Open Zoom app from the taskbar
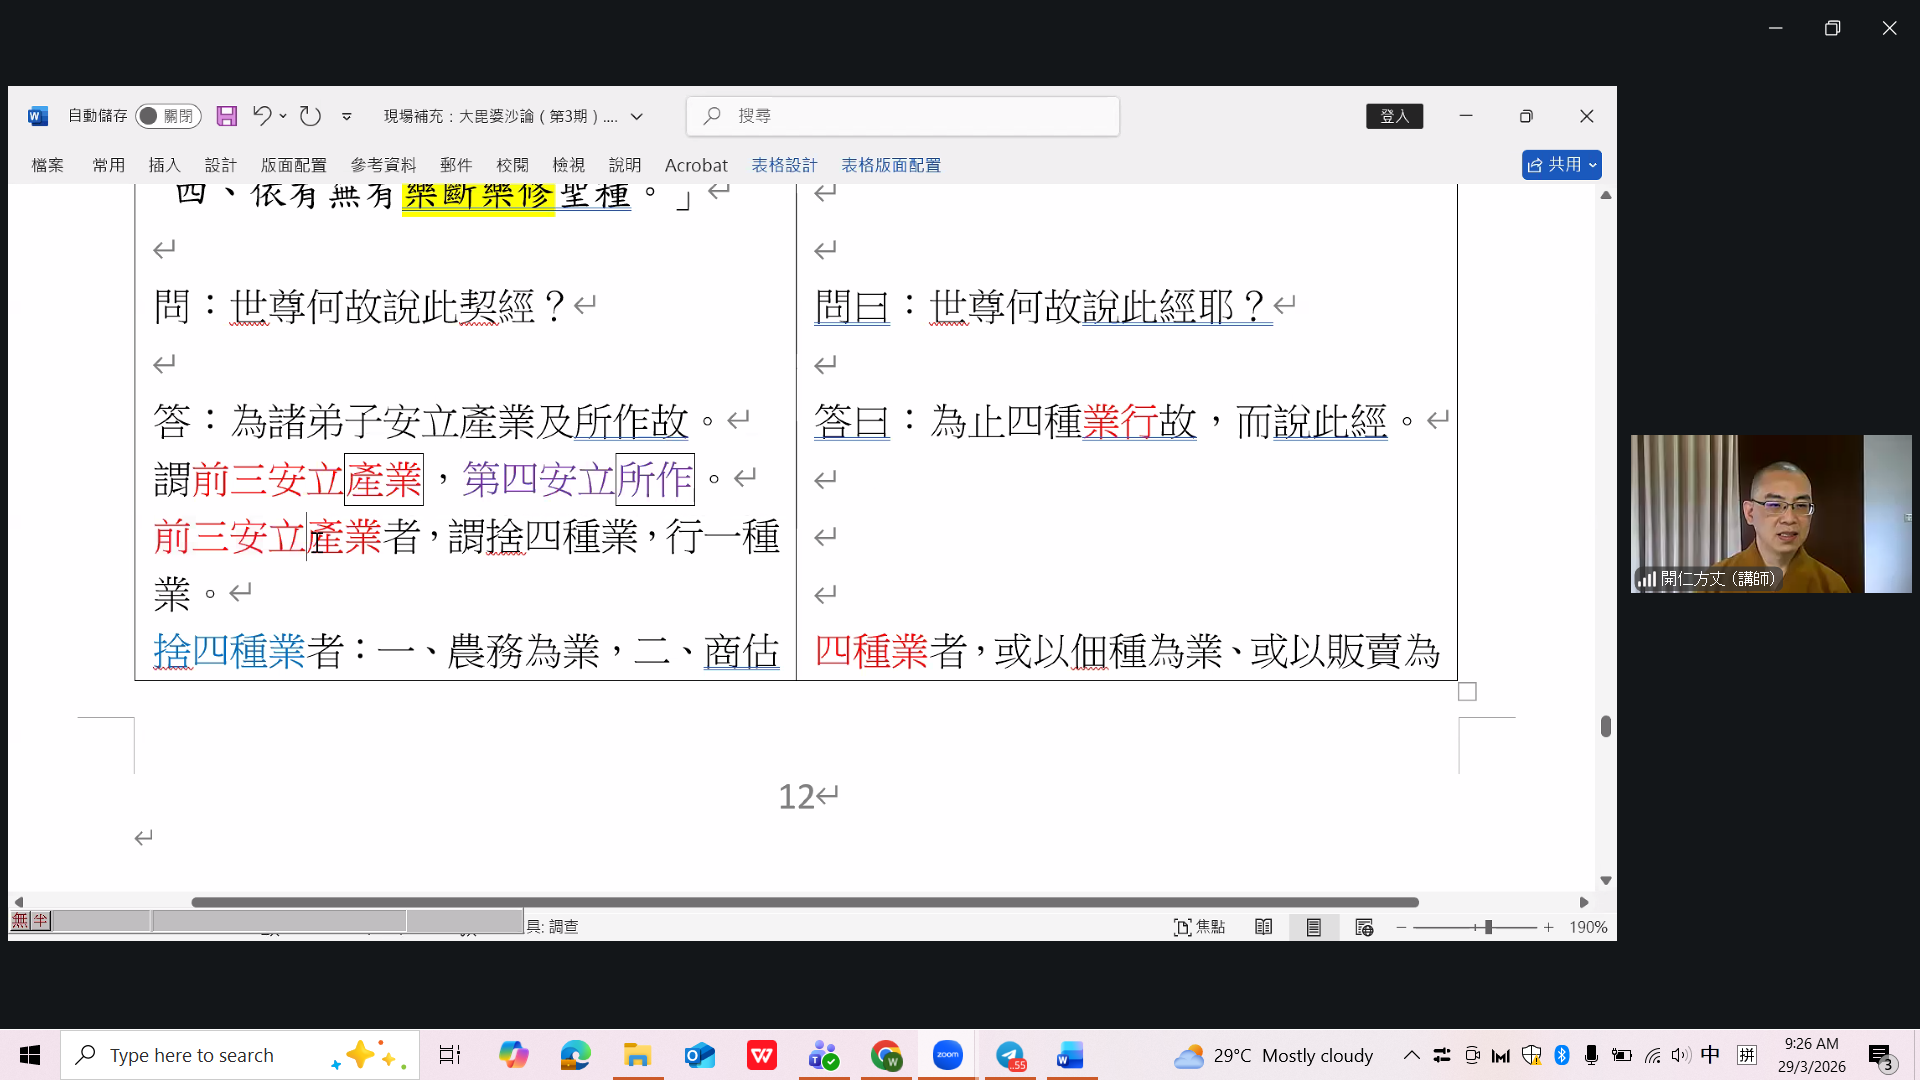The width and height of the screenshot is (1920, 1080). tap(947, 1055)
